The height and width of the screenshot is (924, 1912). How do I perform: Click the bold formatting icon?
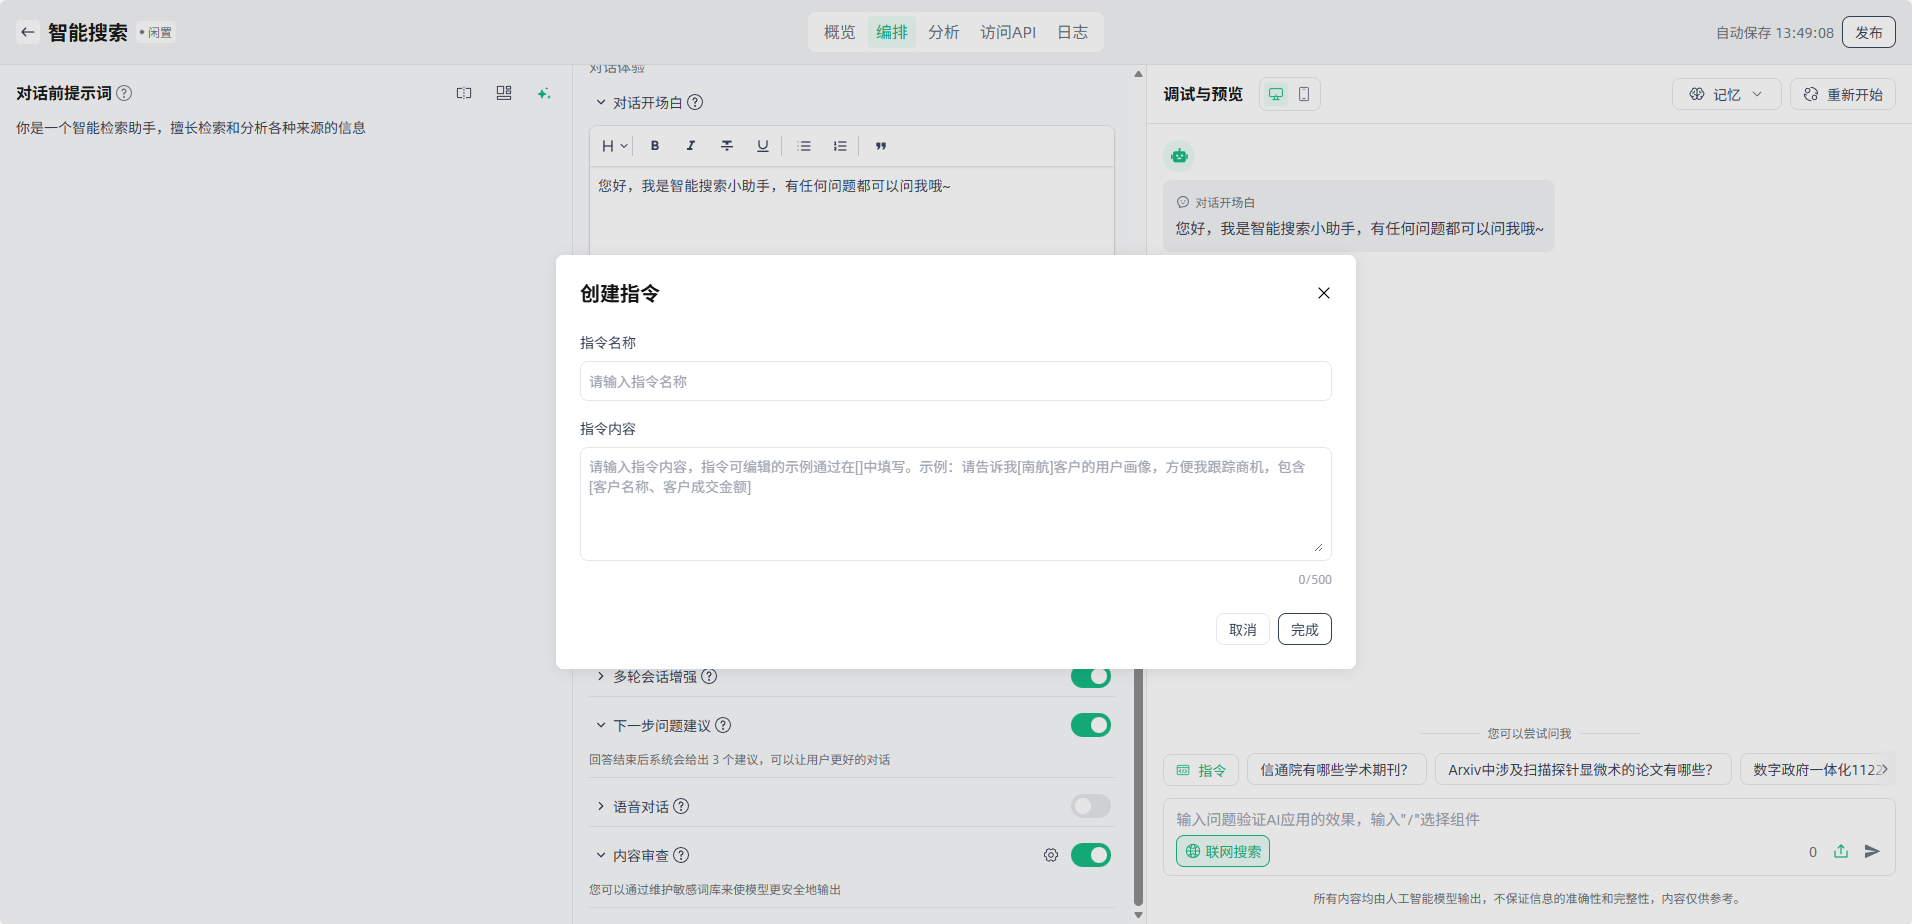click(655, 146)
